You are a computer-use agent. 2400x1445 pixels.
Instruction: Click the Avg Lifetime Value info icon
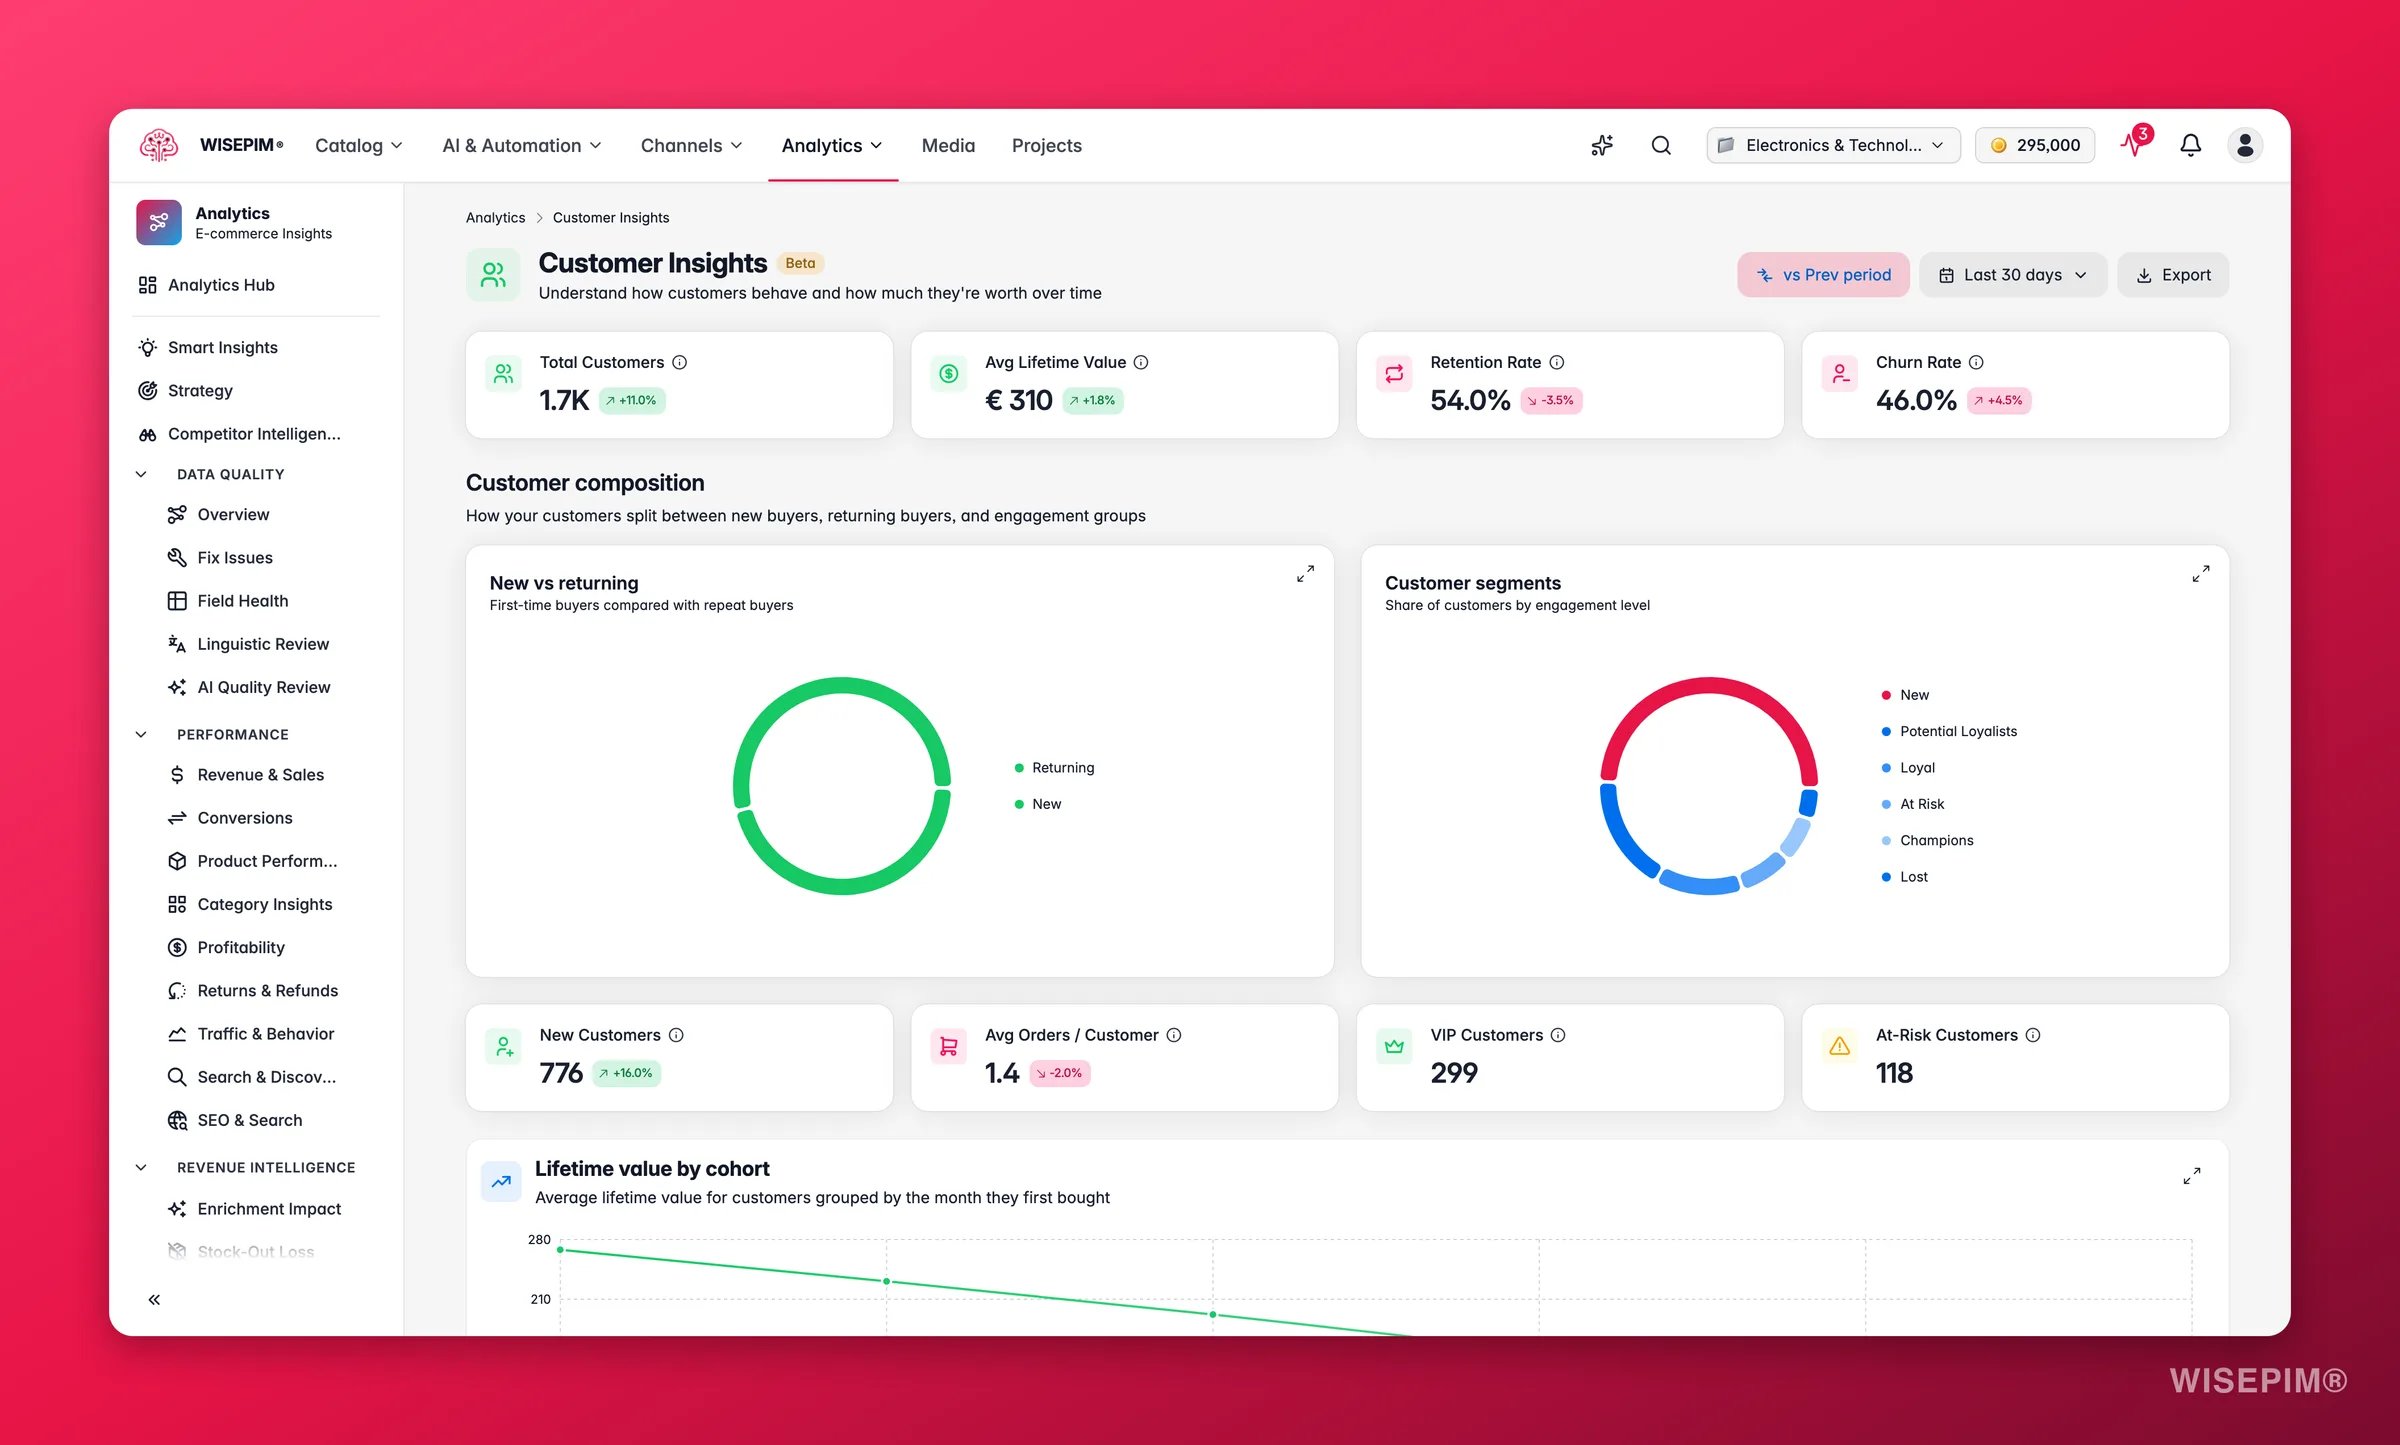pos(1141,362)
